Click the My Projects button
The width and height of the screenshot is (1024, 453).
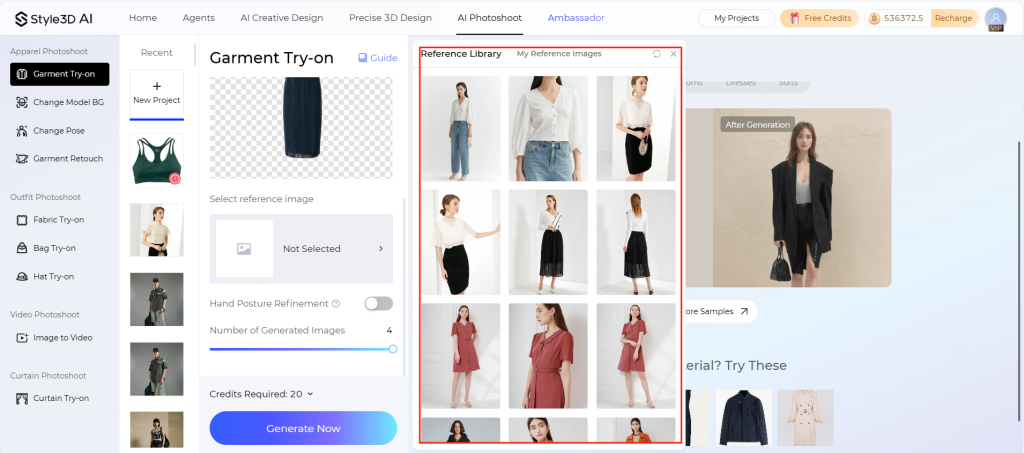click(x=736, y=18)
